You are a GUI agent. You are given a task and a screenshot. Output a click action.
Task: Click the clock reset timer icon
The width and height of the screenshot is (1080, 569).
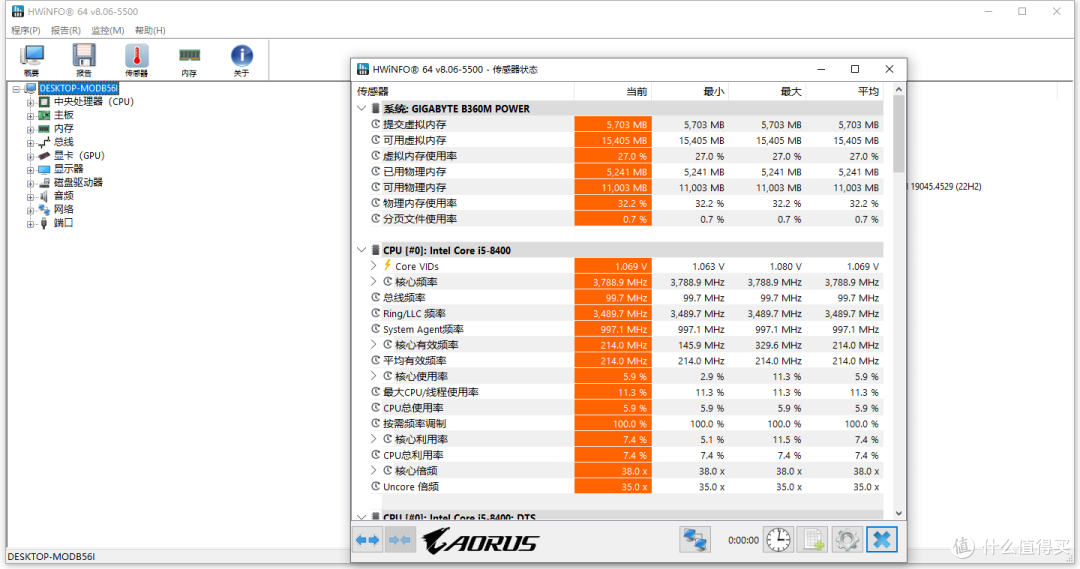click(x=778, y=540)
